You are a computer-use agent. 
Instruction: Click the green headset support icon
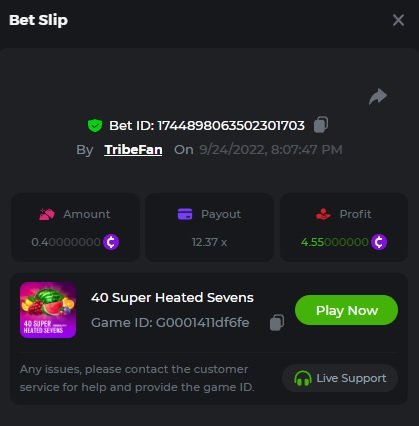pos(303,378)
